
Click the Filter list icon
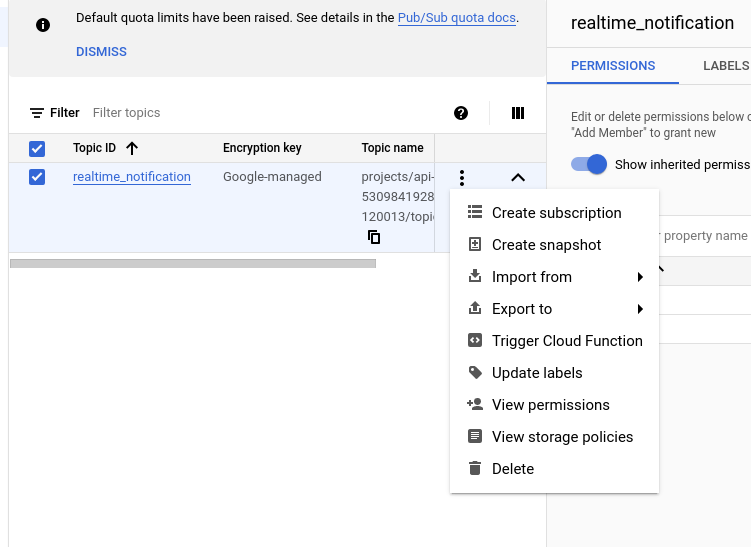point(37,113)
